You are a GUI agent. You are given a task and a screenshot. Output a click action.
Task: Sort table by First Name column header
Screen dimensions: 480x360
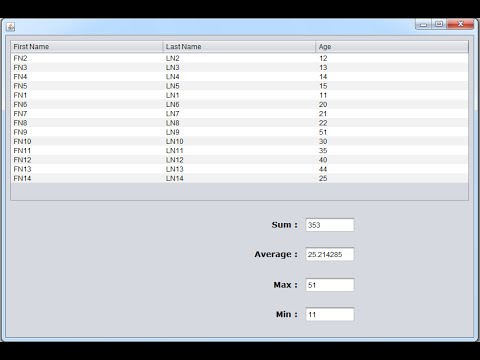coord(87,47)
